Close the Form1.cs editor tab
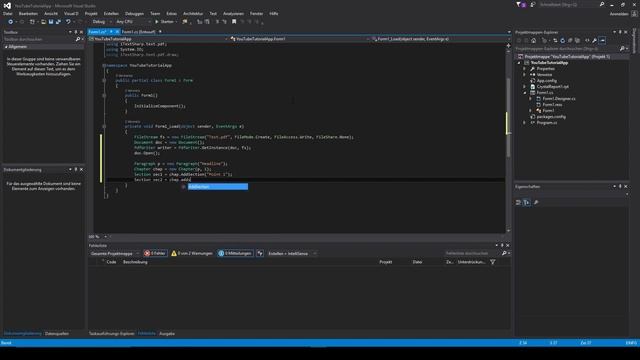This screenshot has height=360, width=640. (x=117, y=31)
